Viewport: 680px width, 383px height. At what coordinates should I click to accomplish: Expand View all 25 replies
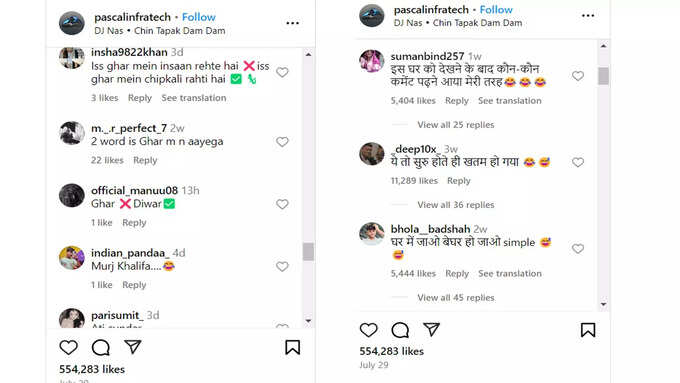[x=456, y=125]
